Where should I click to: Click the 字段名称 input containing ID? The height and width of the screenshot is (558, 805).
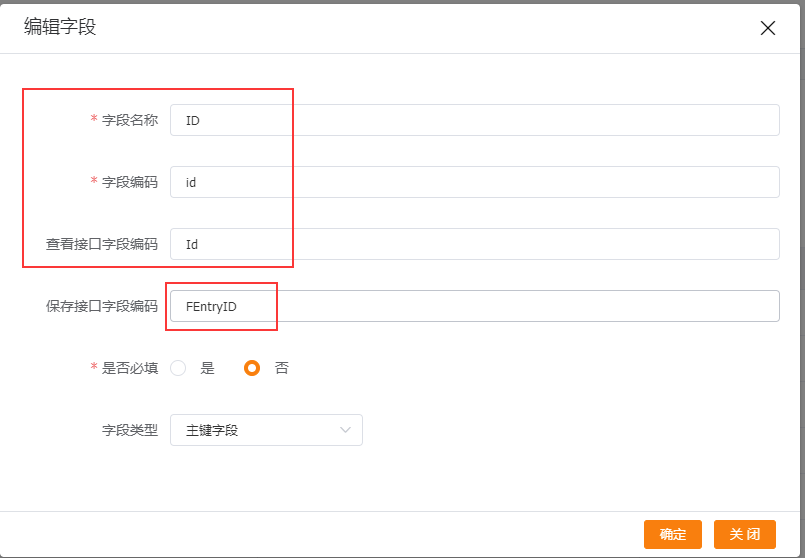(475, 120)
